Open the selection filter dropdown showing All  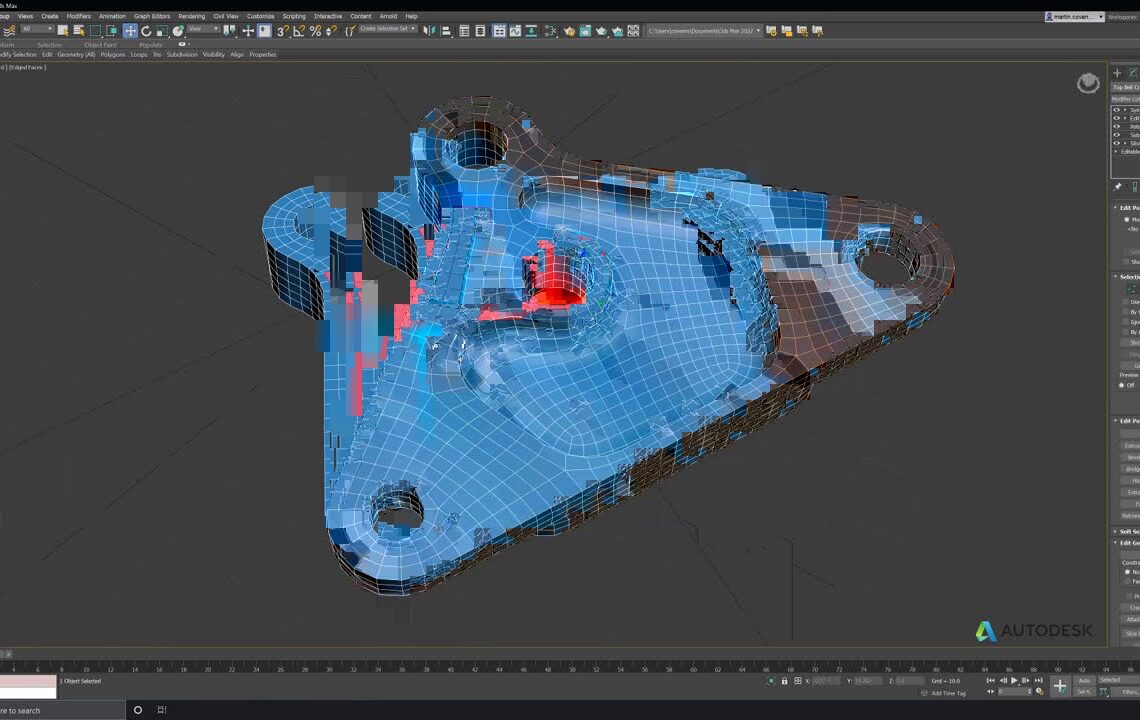[48, 32]
